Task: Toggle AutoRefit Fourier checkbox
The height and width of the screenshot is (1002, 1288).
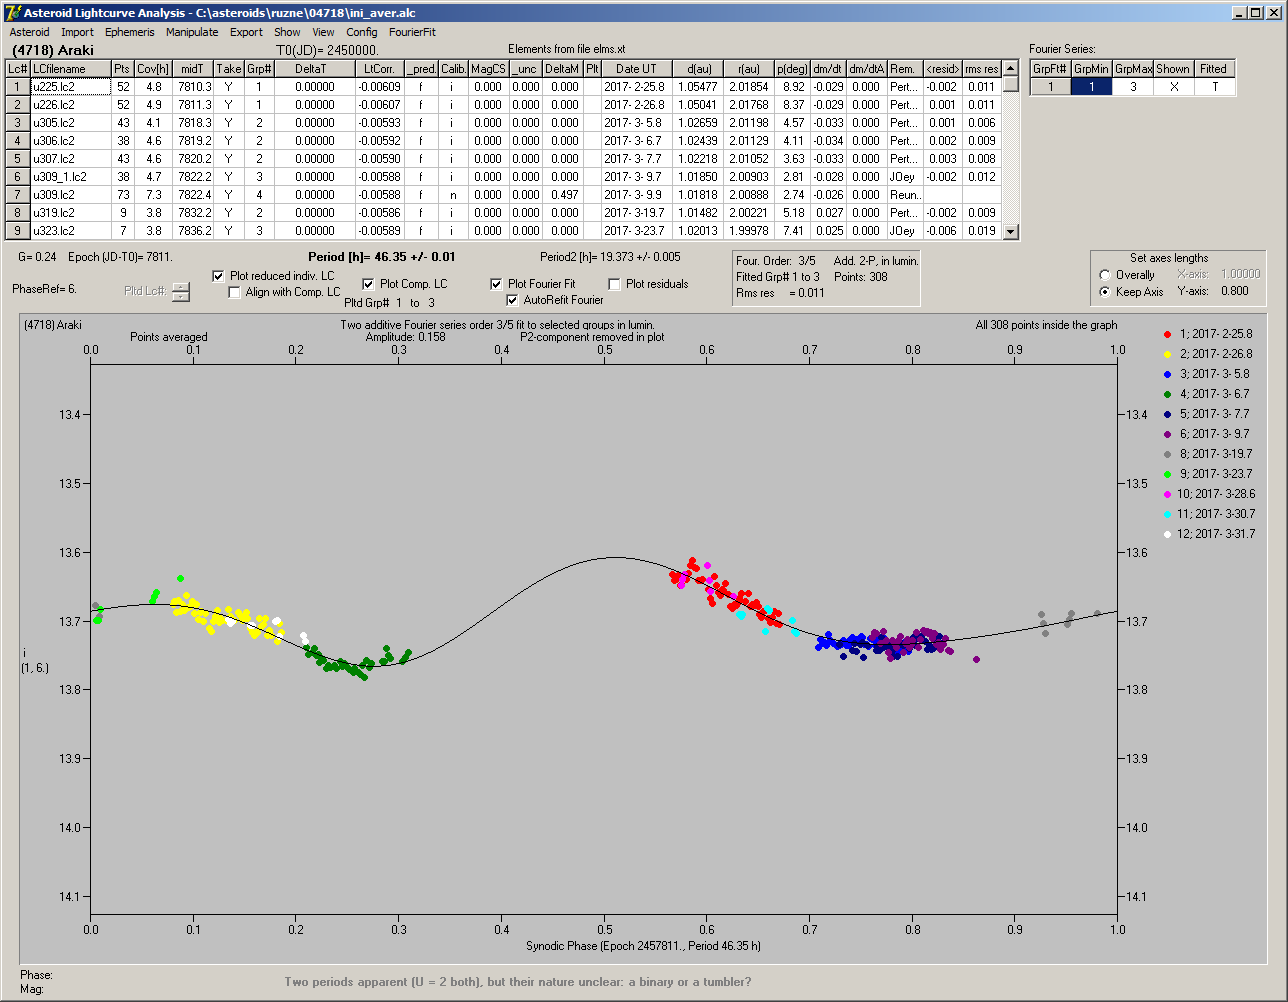Action: click(513, 300)
